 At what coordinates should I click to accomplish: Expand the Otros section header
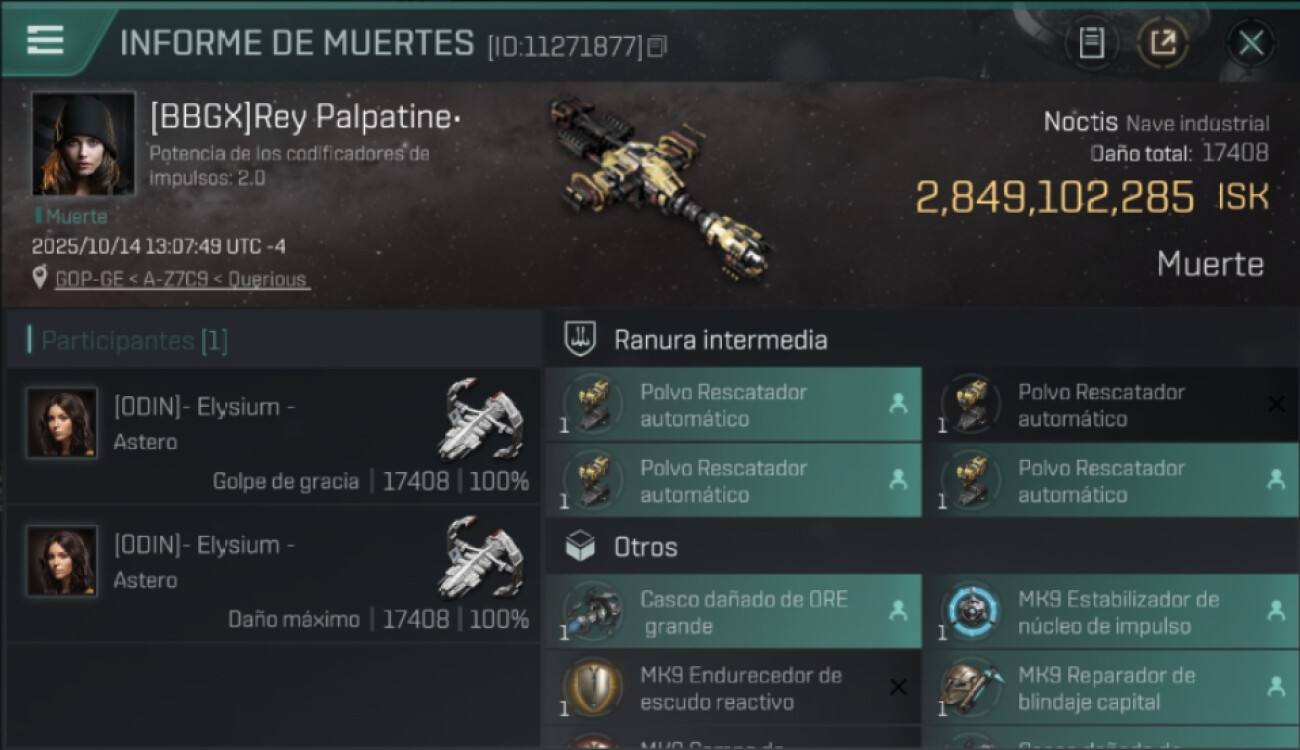pyautogui.click(x=645, y=547)
